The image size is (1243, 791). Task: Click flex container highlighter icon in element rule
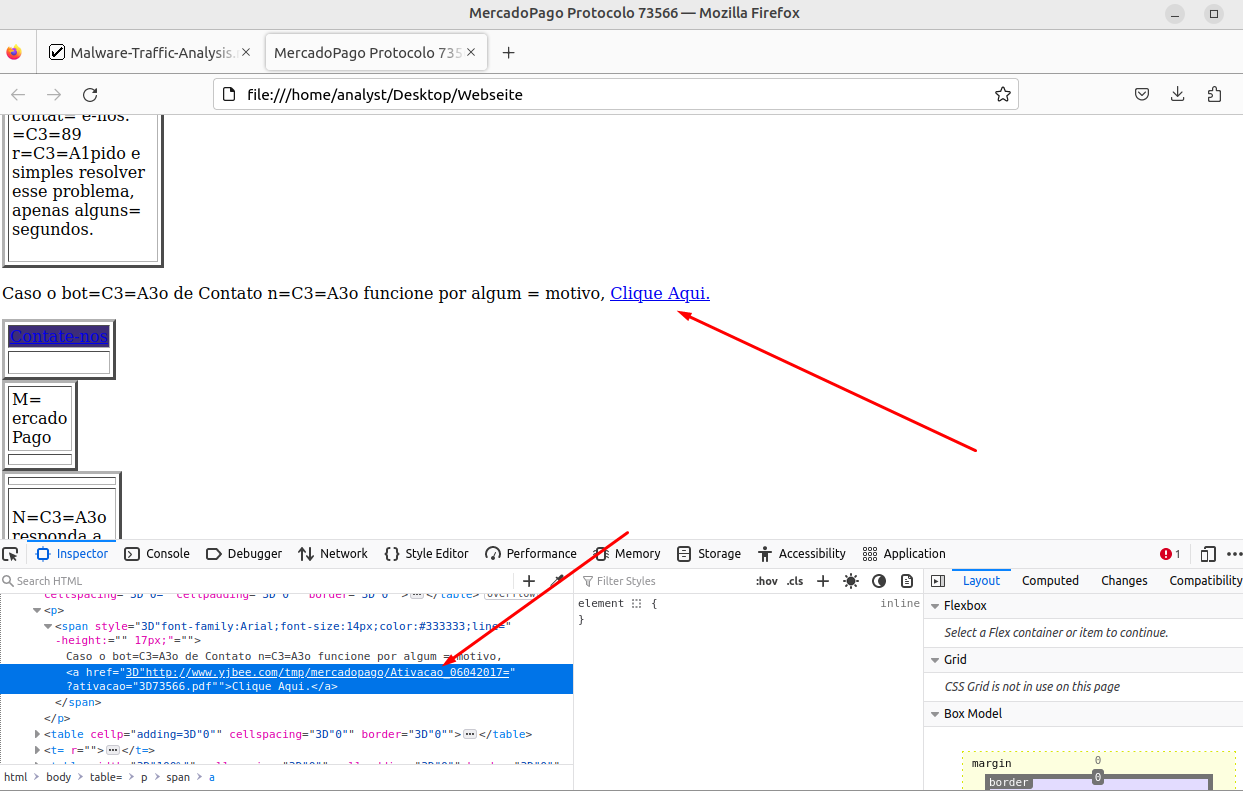click(x=636, y=604)
